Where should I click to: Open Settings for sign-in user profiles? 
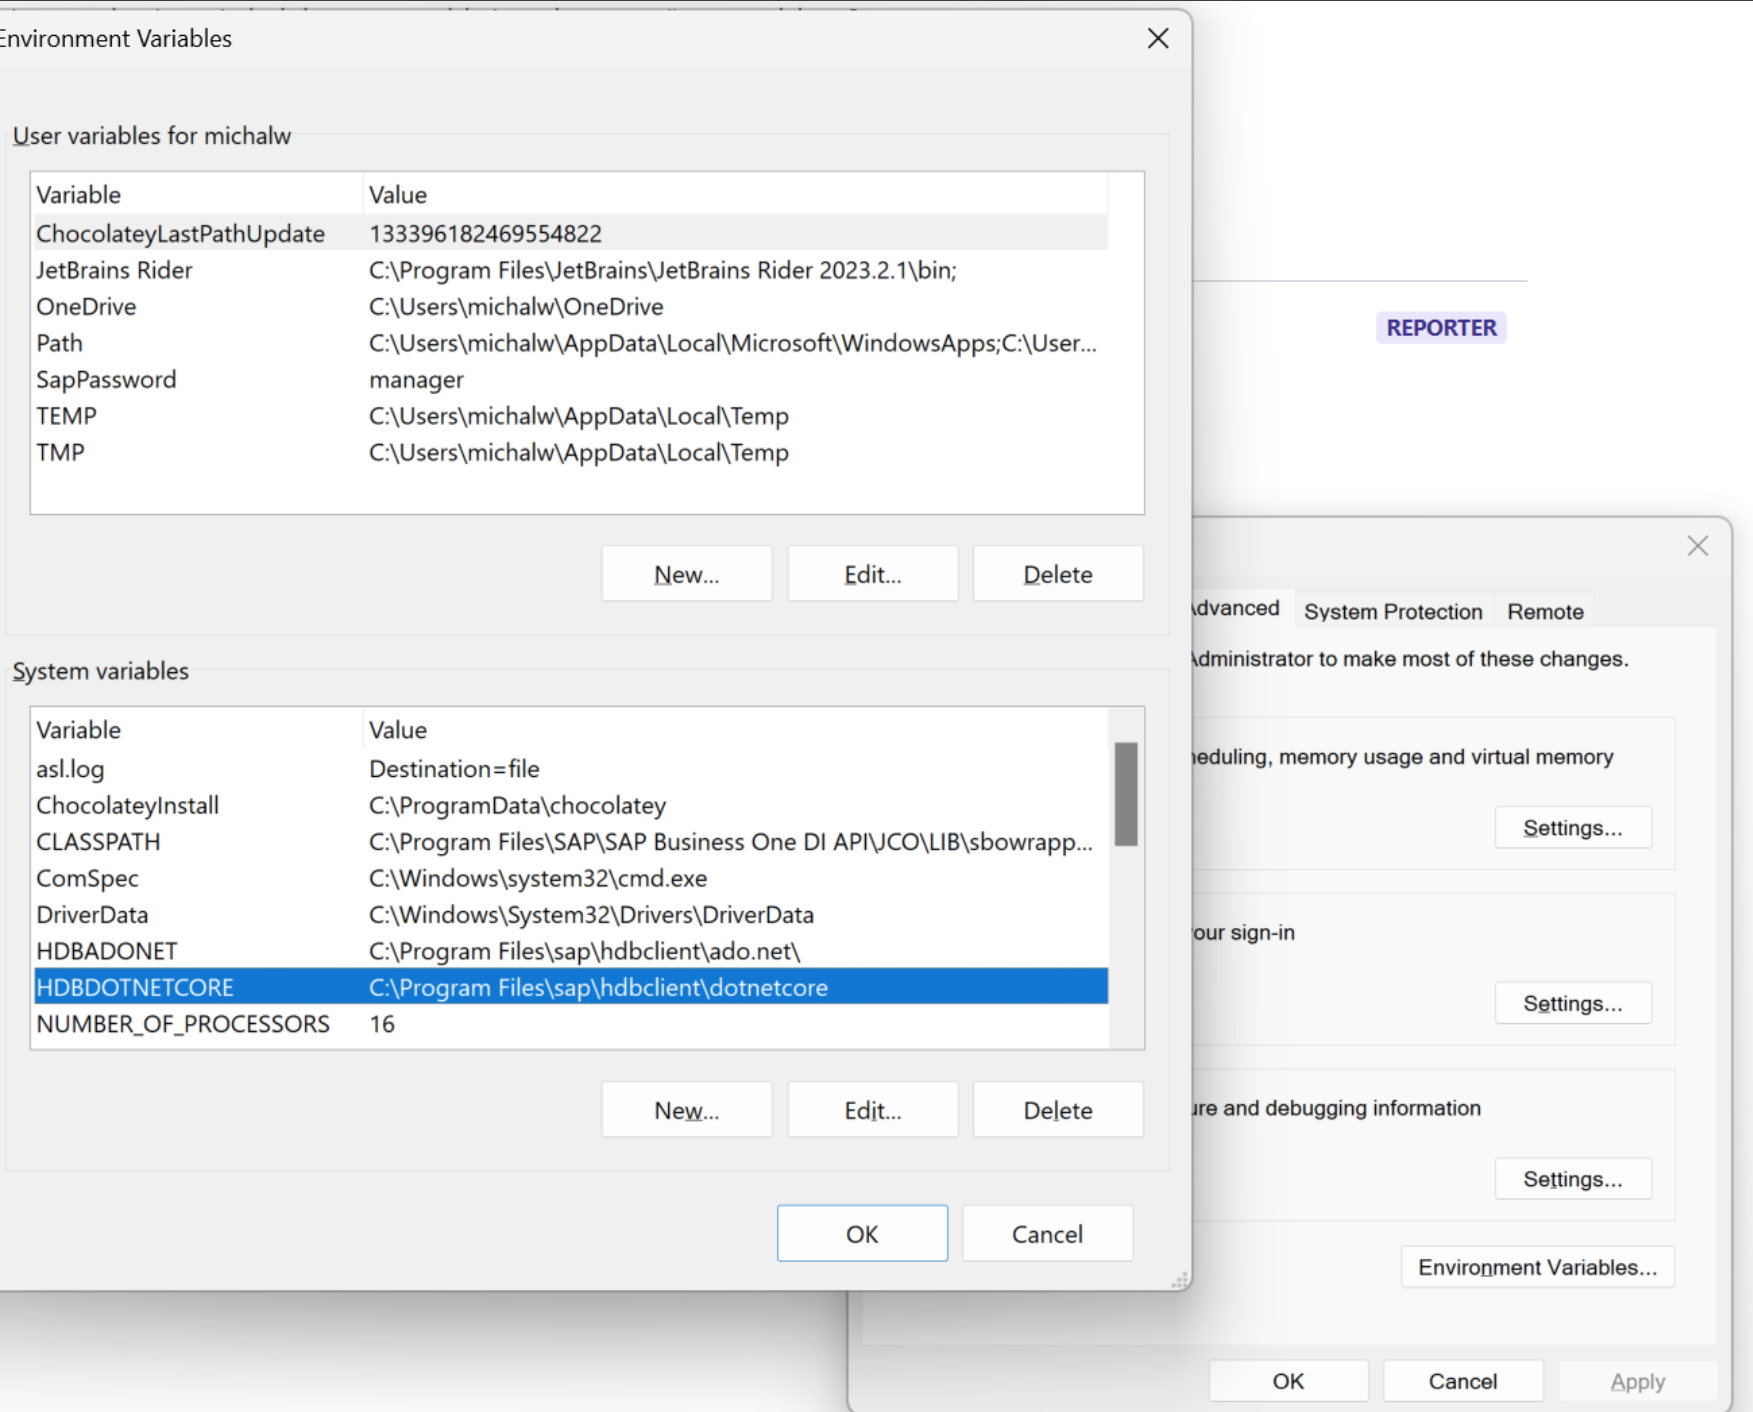(x=1572, y=1003)
